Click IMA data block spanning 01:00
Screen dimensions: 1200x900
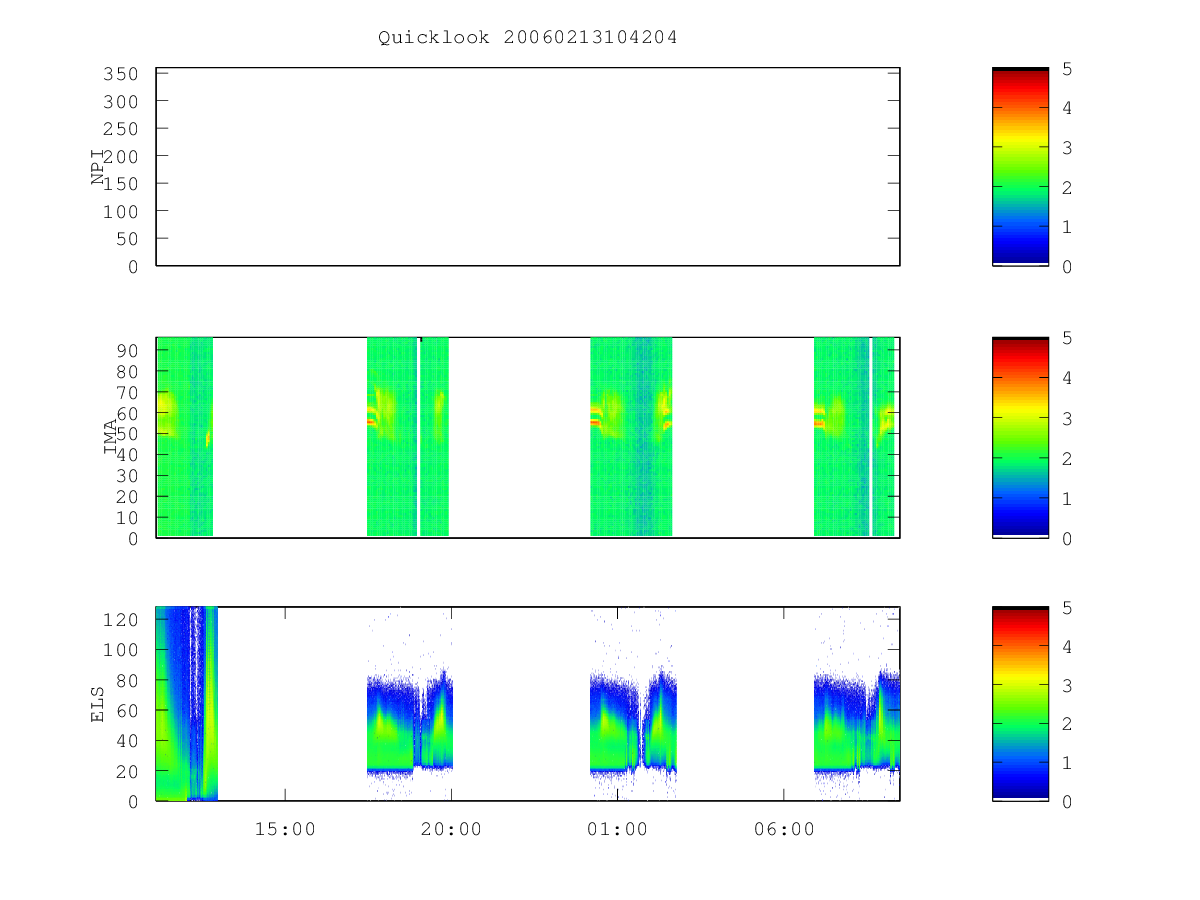[x=631, y=437]
